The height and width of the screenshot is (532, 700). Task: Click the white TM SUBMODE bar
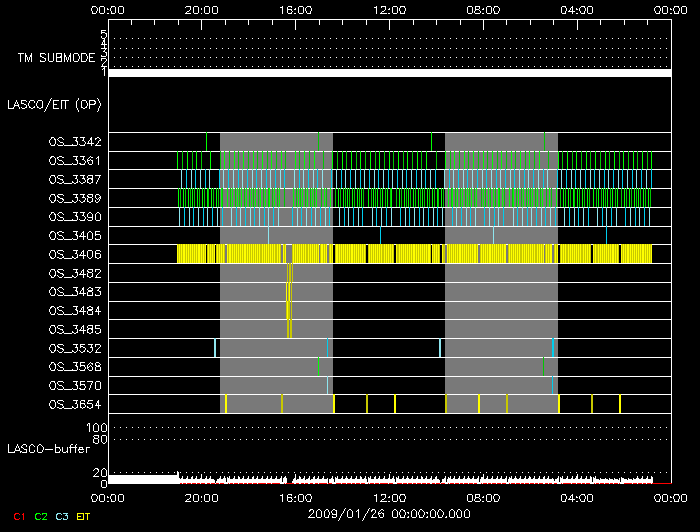pyautogui.click(x=389, y=73)
